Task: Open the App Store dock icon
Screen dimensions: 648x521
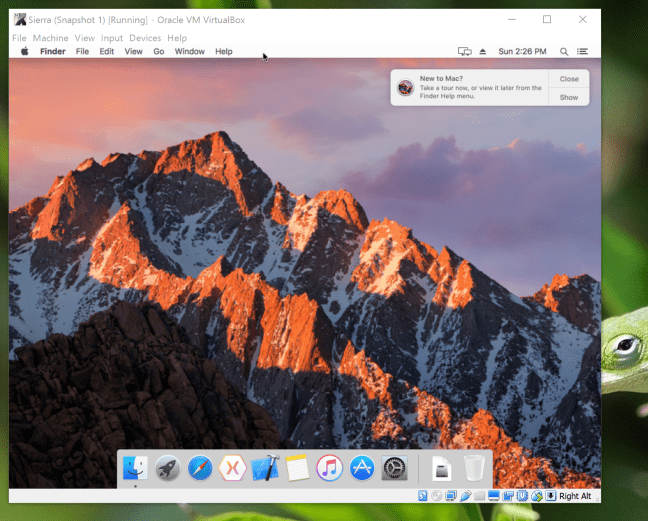Action: 362,467
